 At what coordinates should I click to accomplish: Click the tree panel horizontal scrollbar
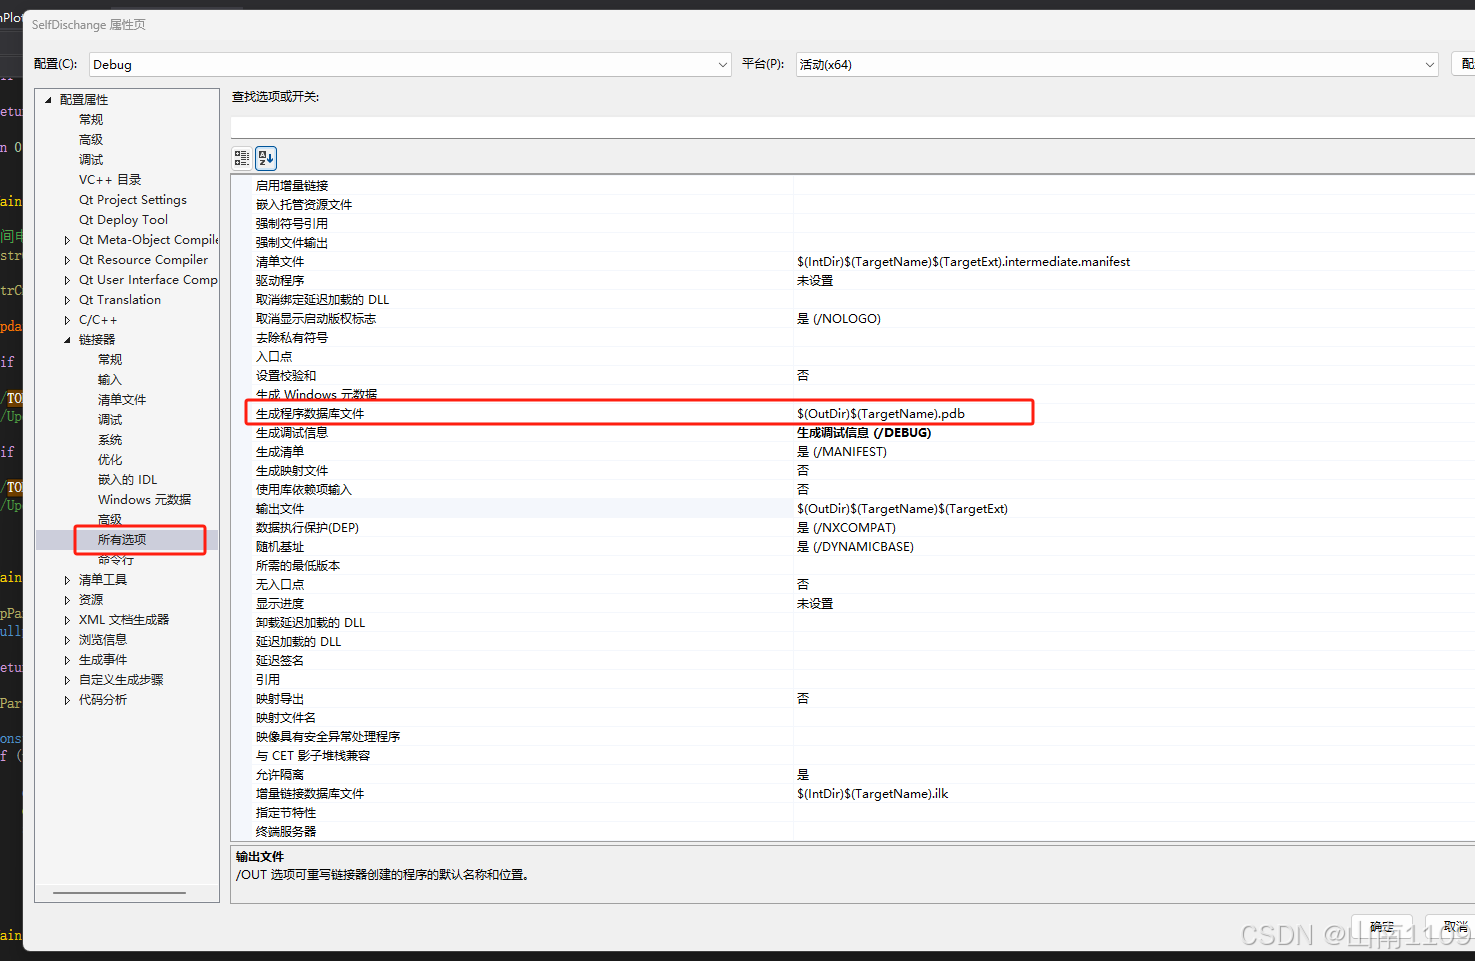click(119, 893)
